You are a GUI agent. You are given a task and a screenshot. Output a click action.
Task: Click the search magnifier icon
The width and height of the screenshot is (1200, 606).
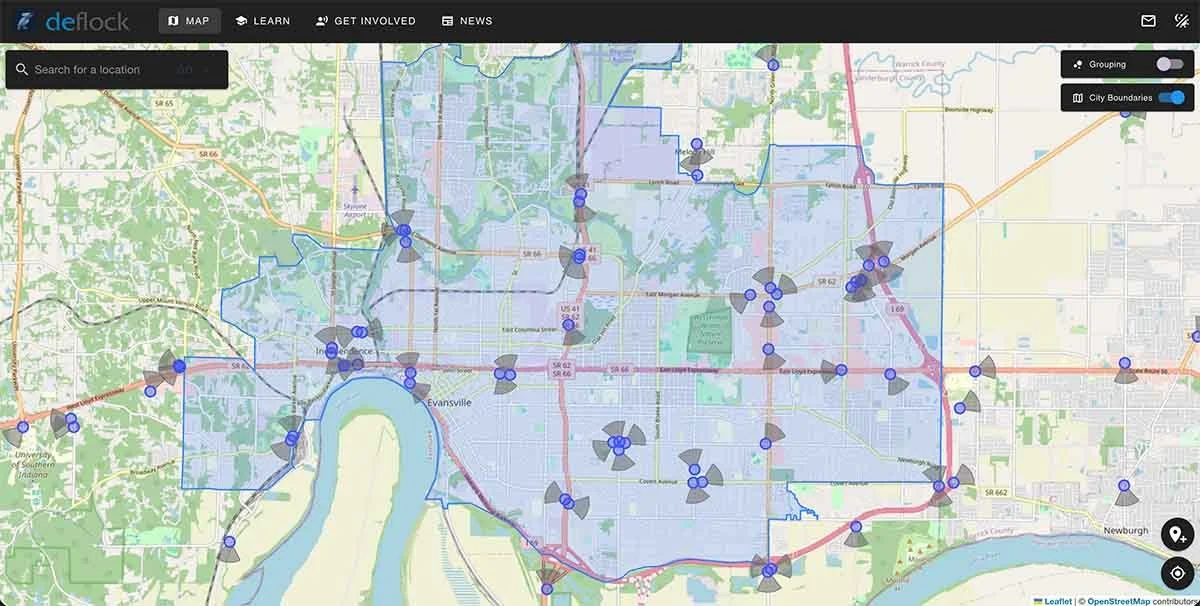click(x=24, y=68)
